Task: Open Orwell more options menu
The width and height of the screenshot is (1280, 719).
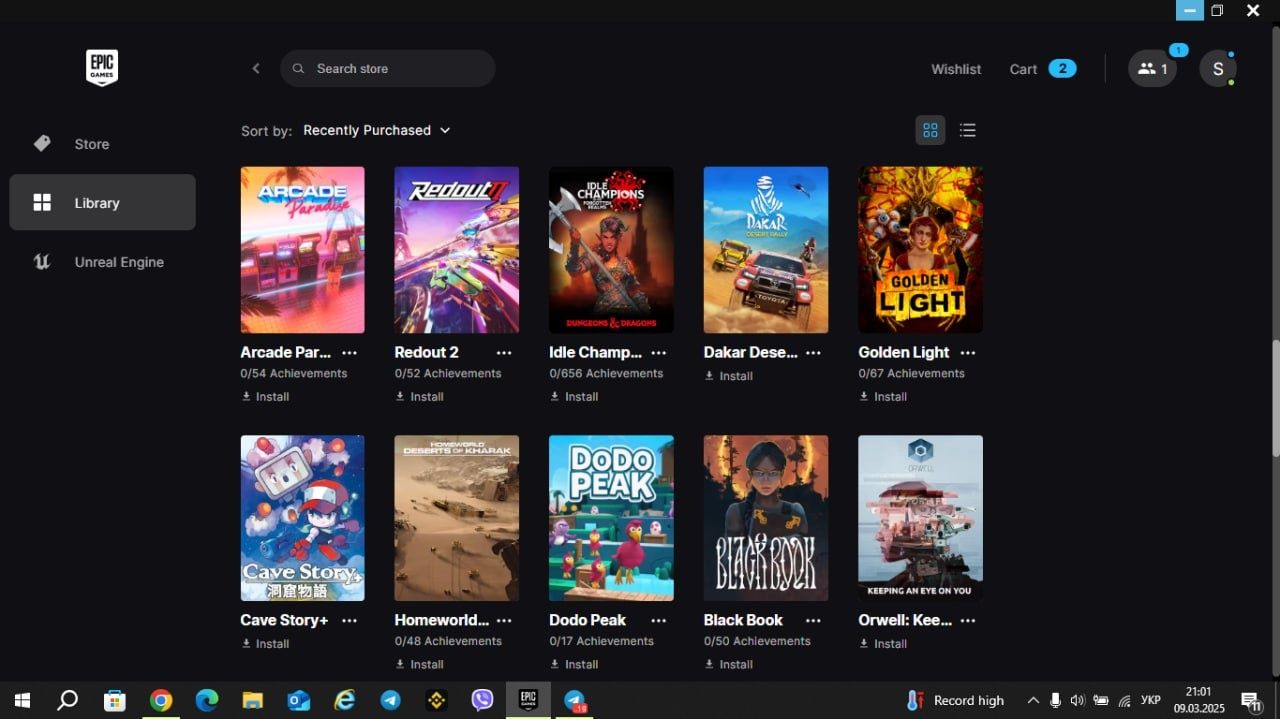Action: pyautogui.click(x=967, y=621)
